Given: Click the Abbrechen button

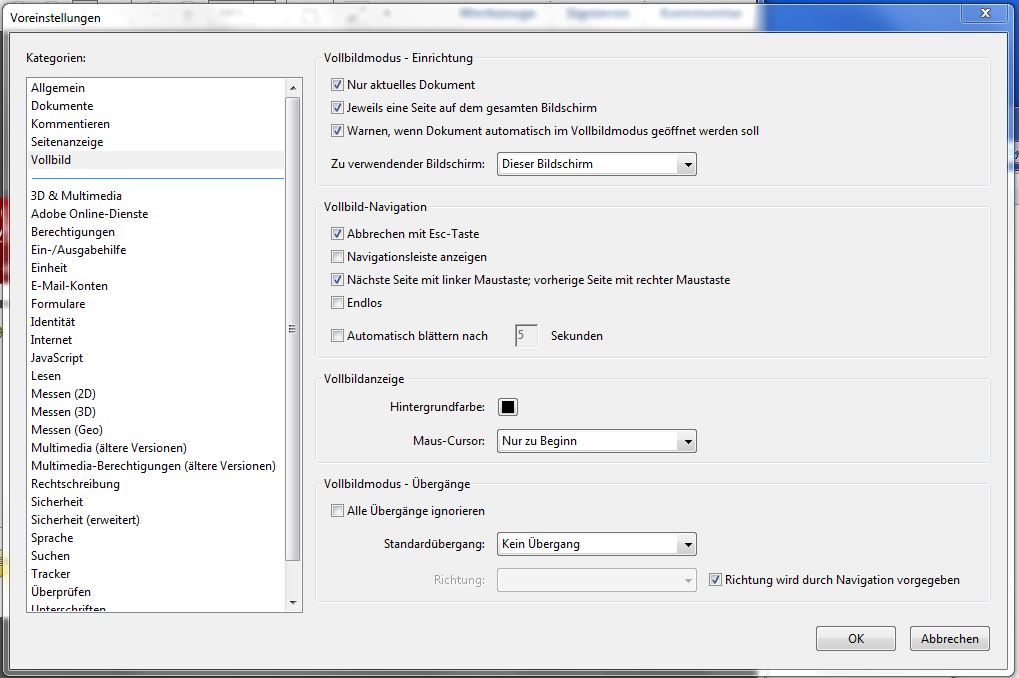Looking at the screenshot, I should (x=949, y=638).
